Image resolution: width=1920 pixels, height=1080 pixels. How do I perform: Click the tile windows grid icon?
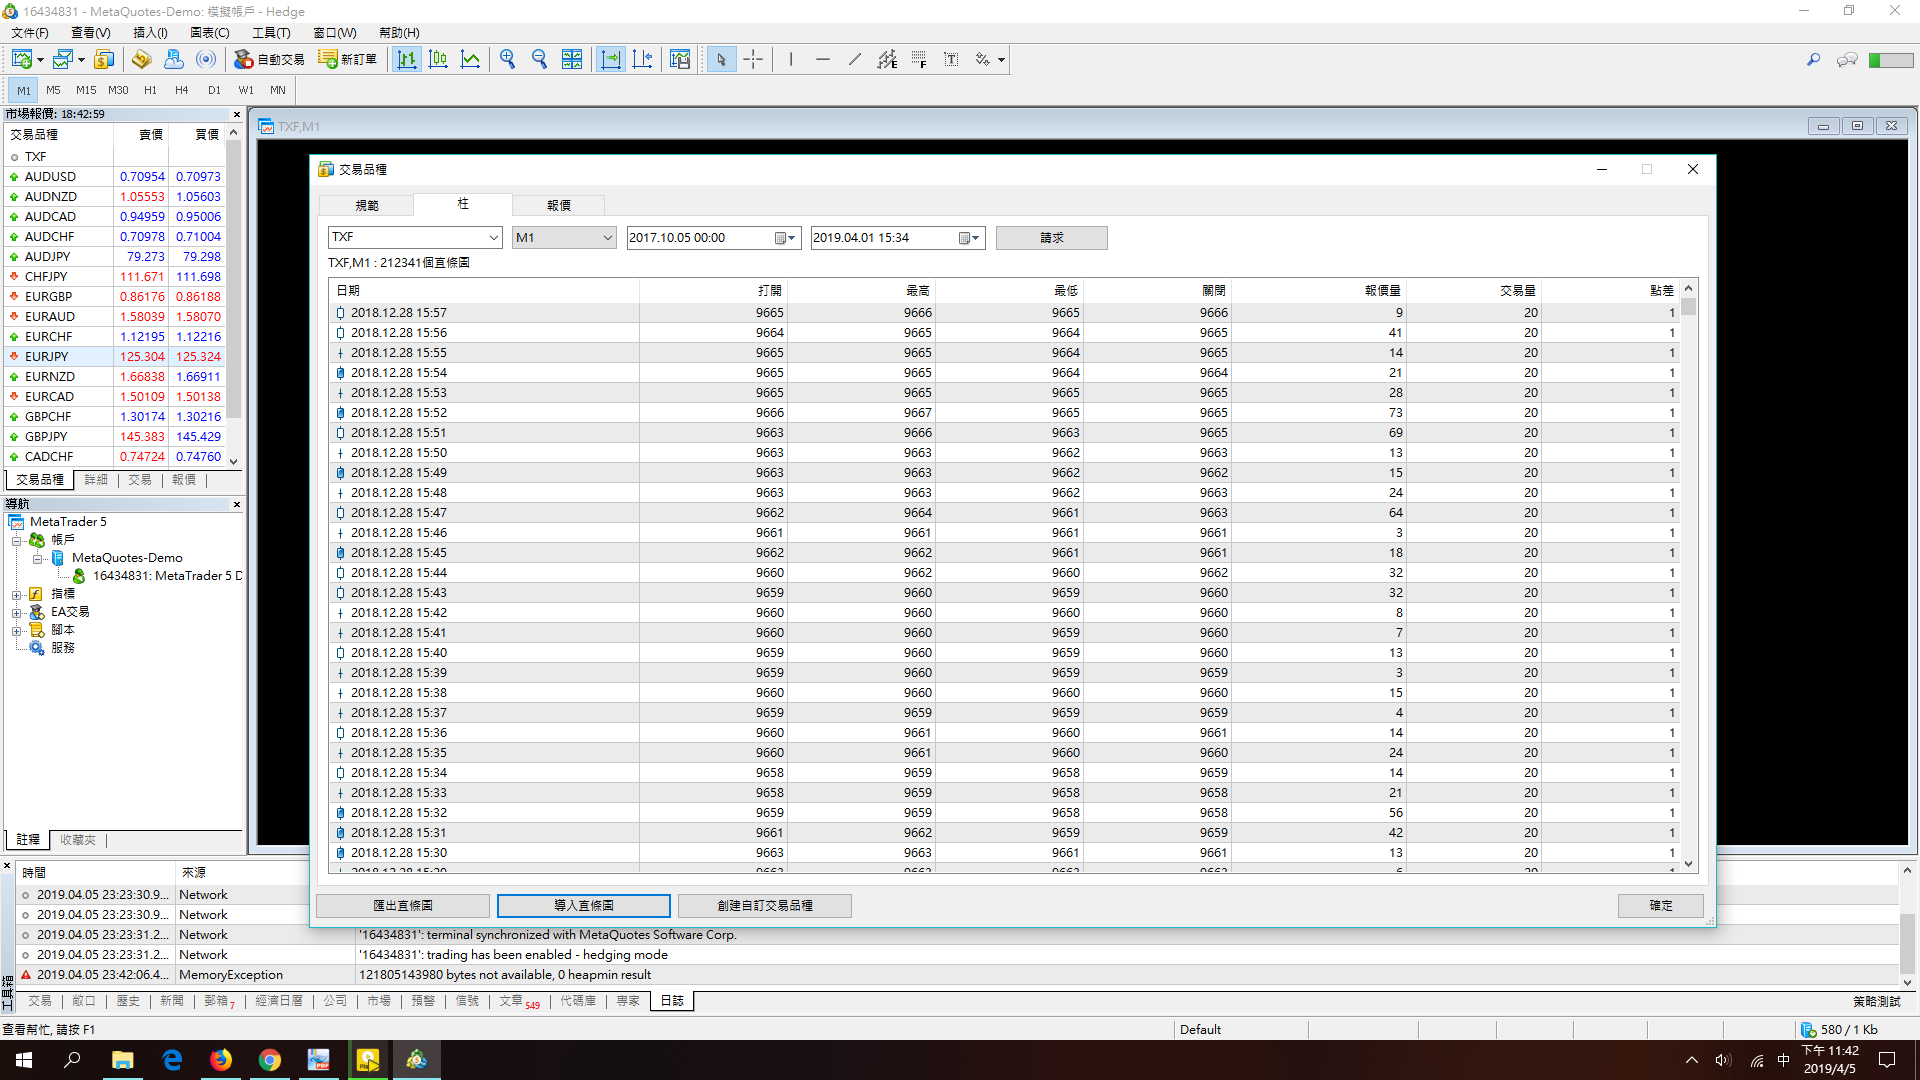tap(571, 59)
